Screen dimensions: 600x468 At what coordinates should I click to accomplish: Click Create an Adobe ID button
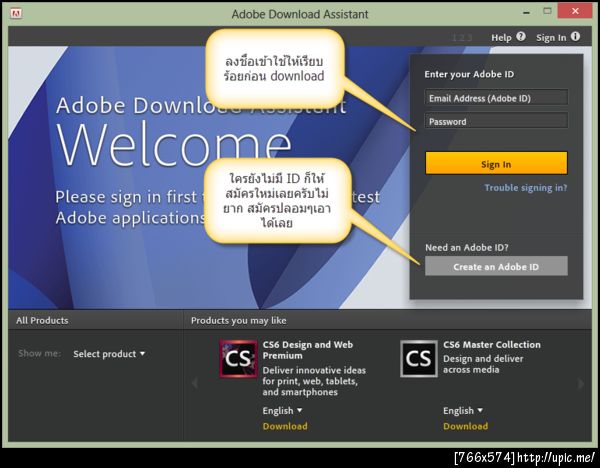[x=496, y=266]
